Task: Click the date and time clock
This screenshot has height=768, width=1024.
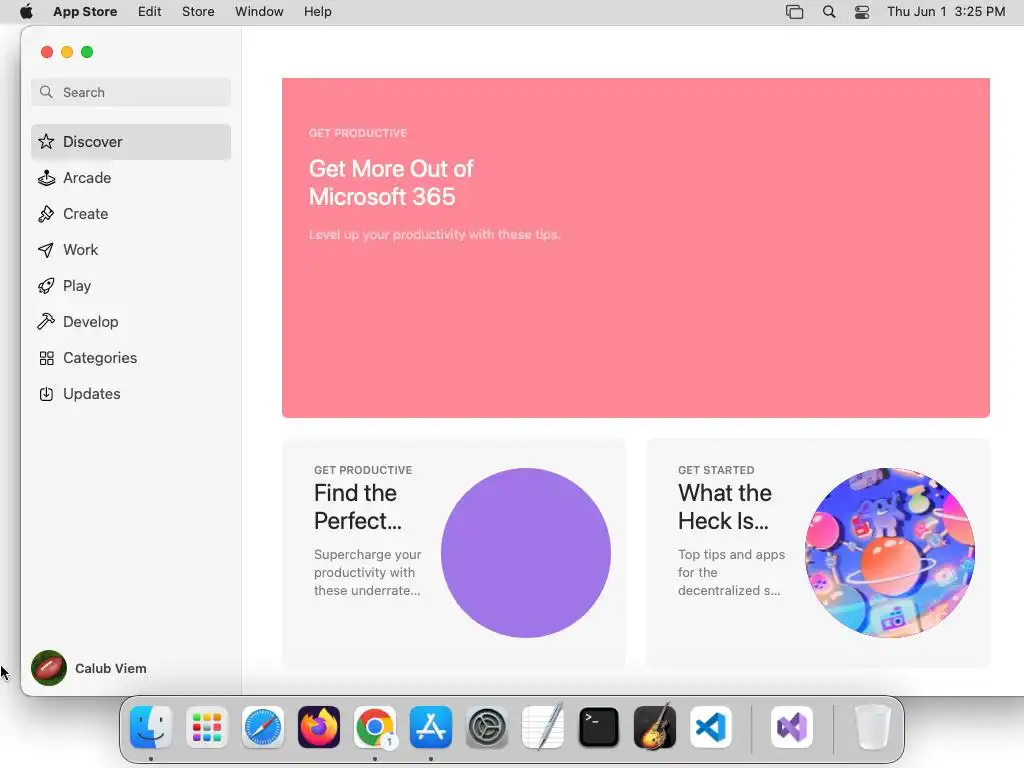Action: pyautogui.click(x=946, y=12)
